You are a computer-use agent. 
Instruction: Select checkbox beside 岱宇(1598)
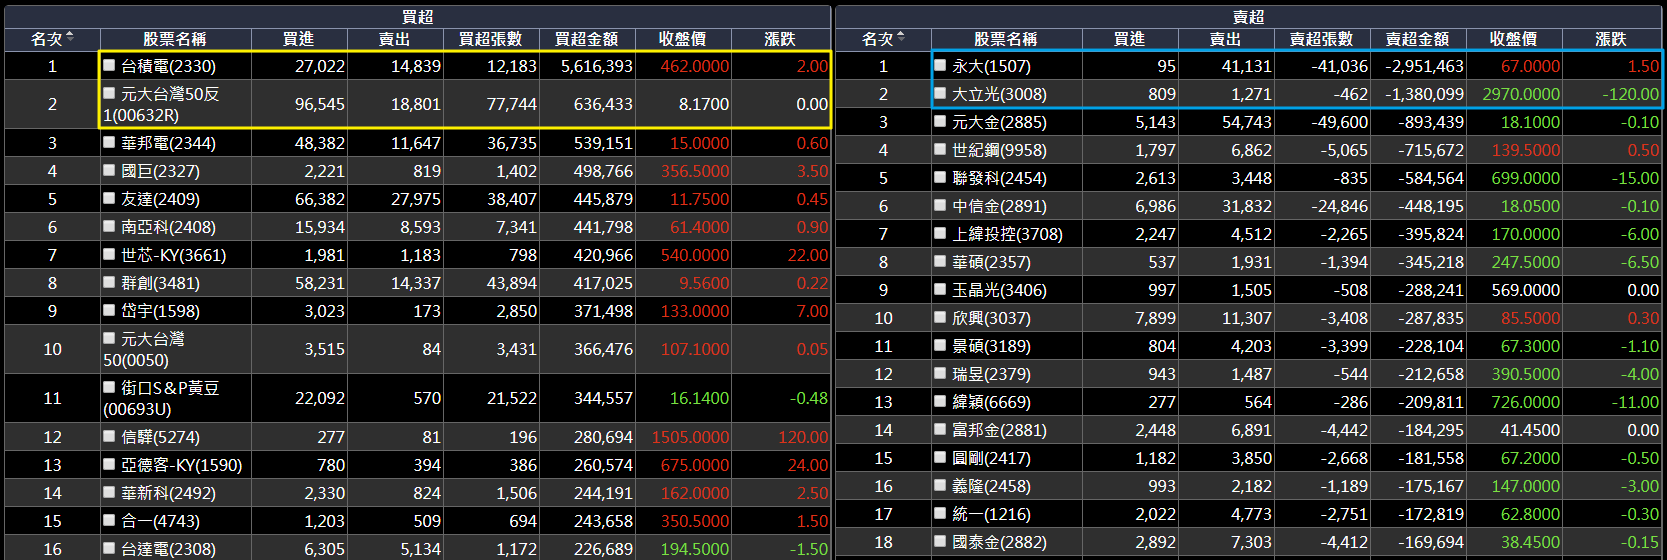tap(110, 310)
